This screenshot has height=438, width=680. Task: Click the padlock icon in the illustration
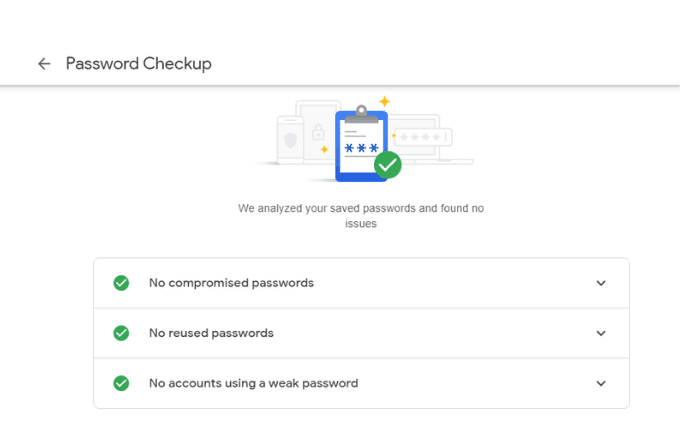pos(319,132)
